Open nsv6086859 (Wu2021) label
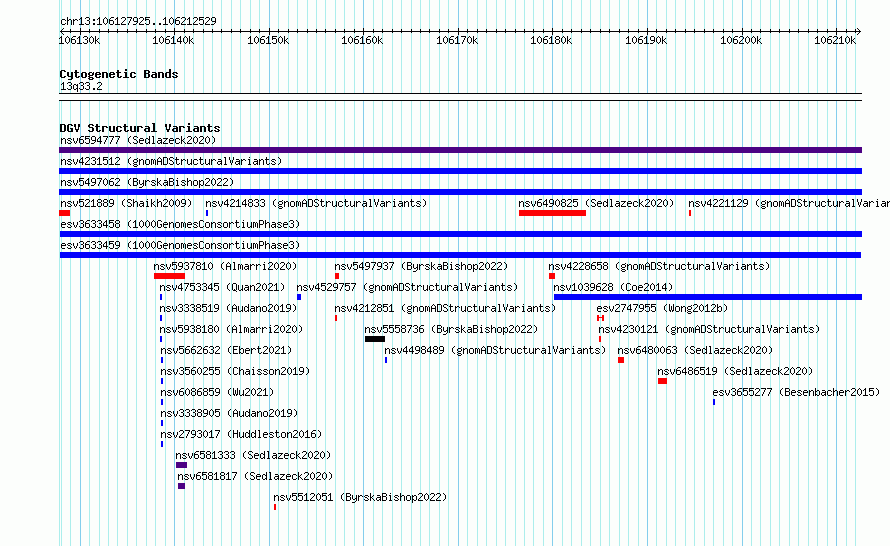 (217, 392)
